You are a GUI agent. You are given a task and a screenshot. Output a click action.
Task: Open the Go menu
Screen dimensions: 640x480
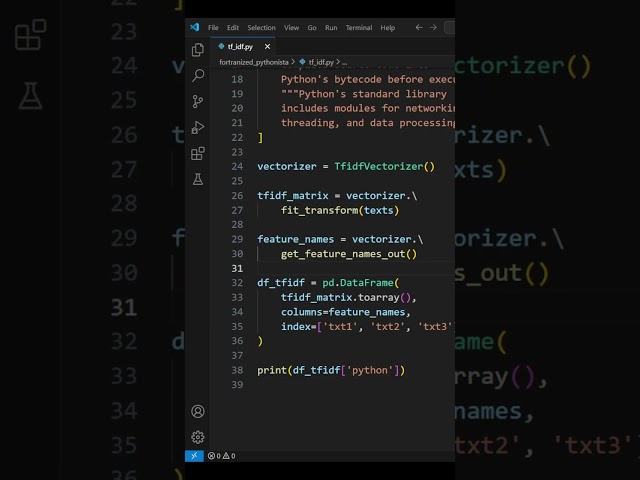point(312,27)
